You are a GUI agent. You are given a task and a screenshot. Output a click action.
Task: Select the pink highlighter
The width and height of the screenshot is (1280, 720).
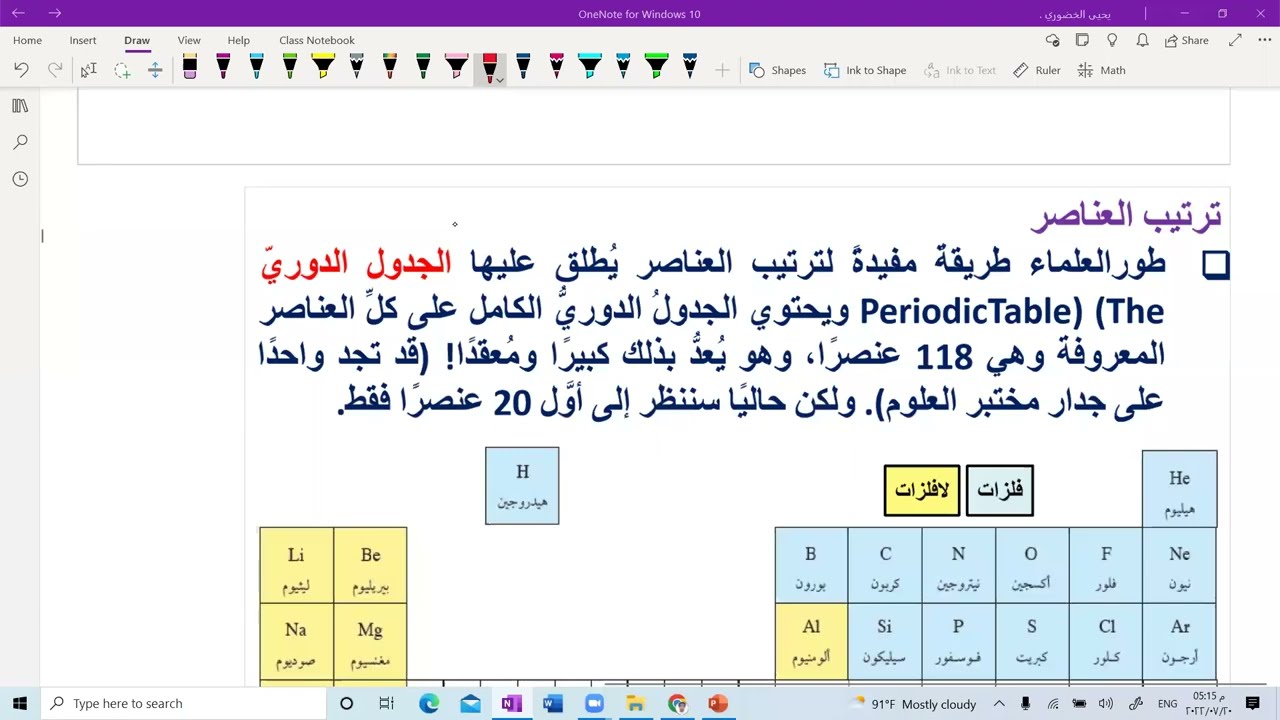click(456, 68)
